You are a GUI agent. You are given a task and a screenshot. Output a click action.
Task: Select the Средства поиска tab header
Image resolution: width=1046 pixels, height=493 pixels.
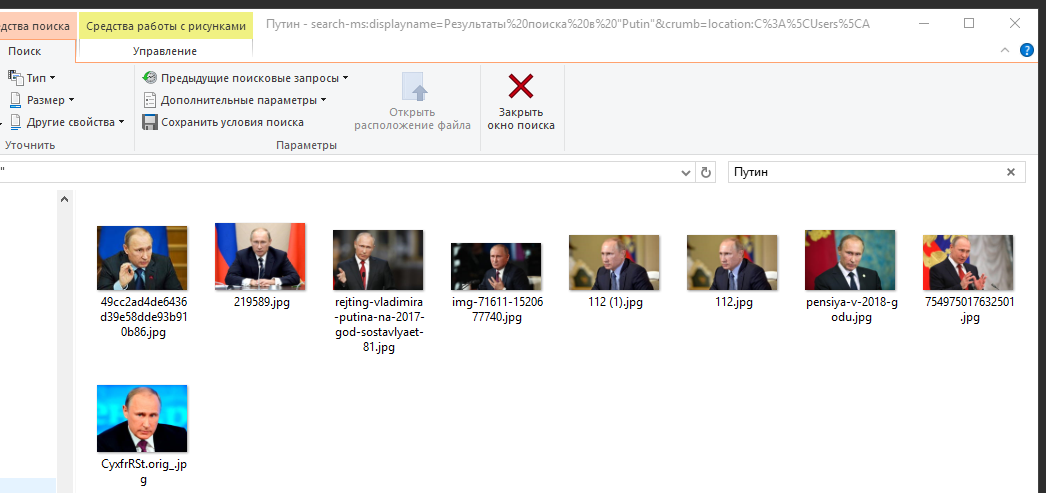pyautogui.click(x=37, y=27)
